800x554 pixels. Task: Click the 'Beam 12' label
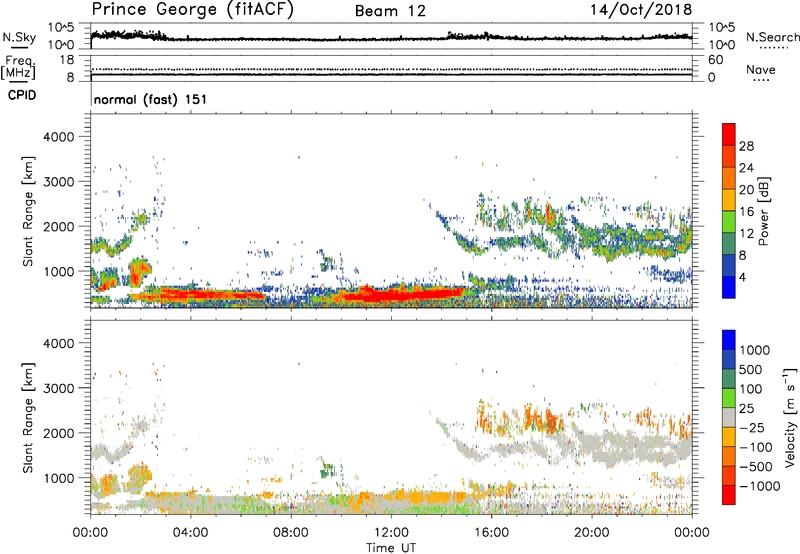click(x=390, y=11)
